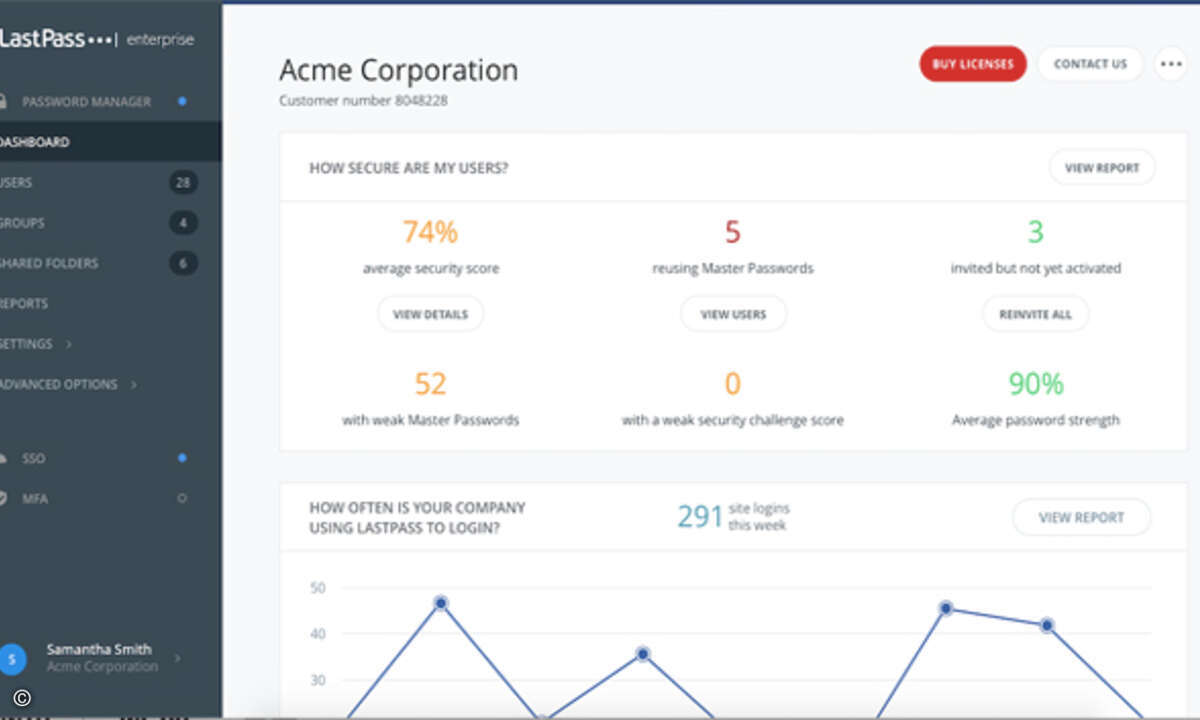Click the Password Manager lock icon

(3, 102)
